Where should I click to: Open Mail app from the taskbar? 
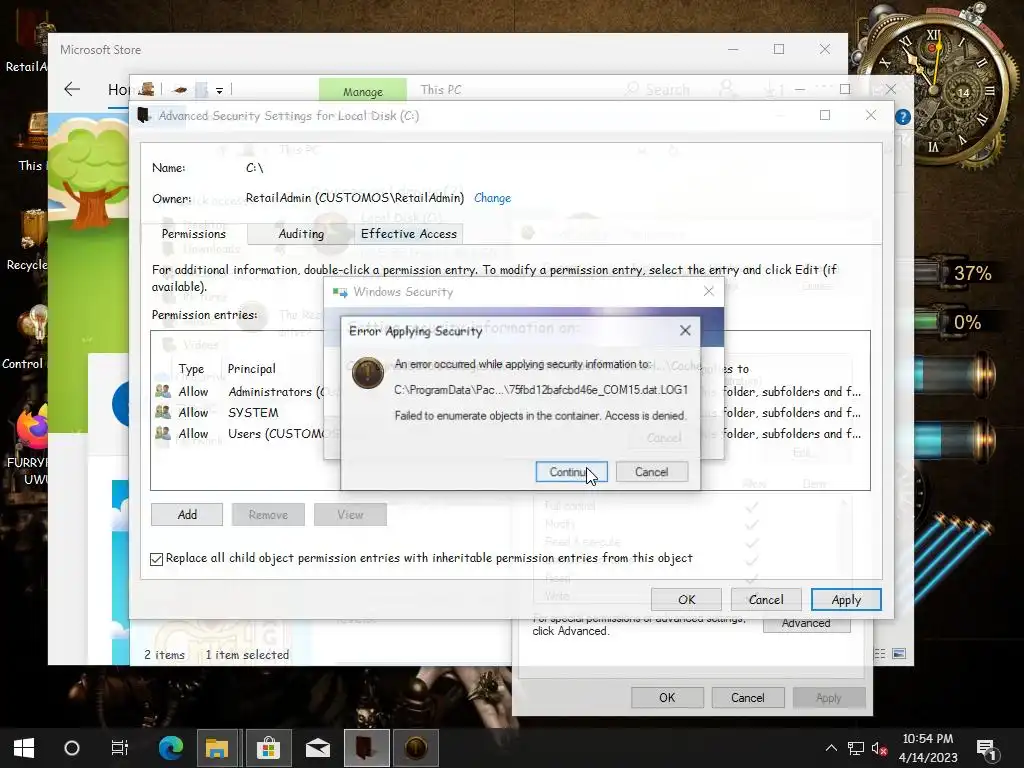coord(317,748)
